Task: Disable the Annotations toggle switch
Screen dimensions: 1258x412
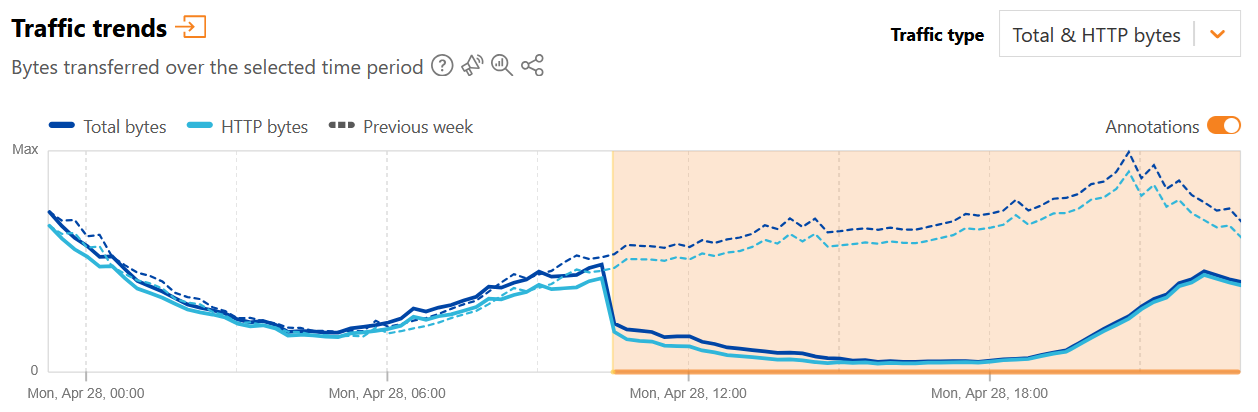Action: [x=1224, y=127]
